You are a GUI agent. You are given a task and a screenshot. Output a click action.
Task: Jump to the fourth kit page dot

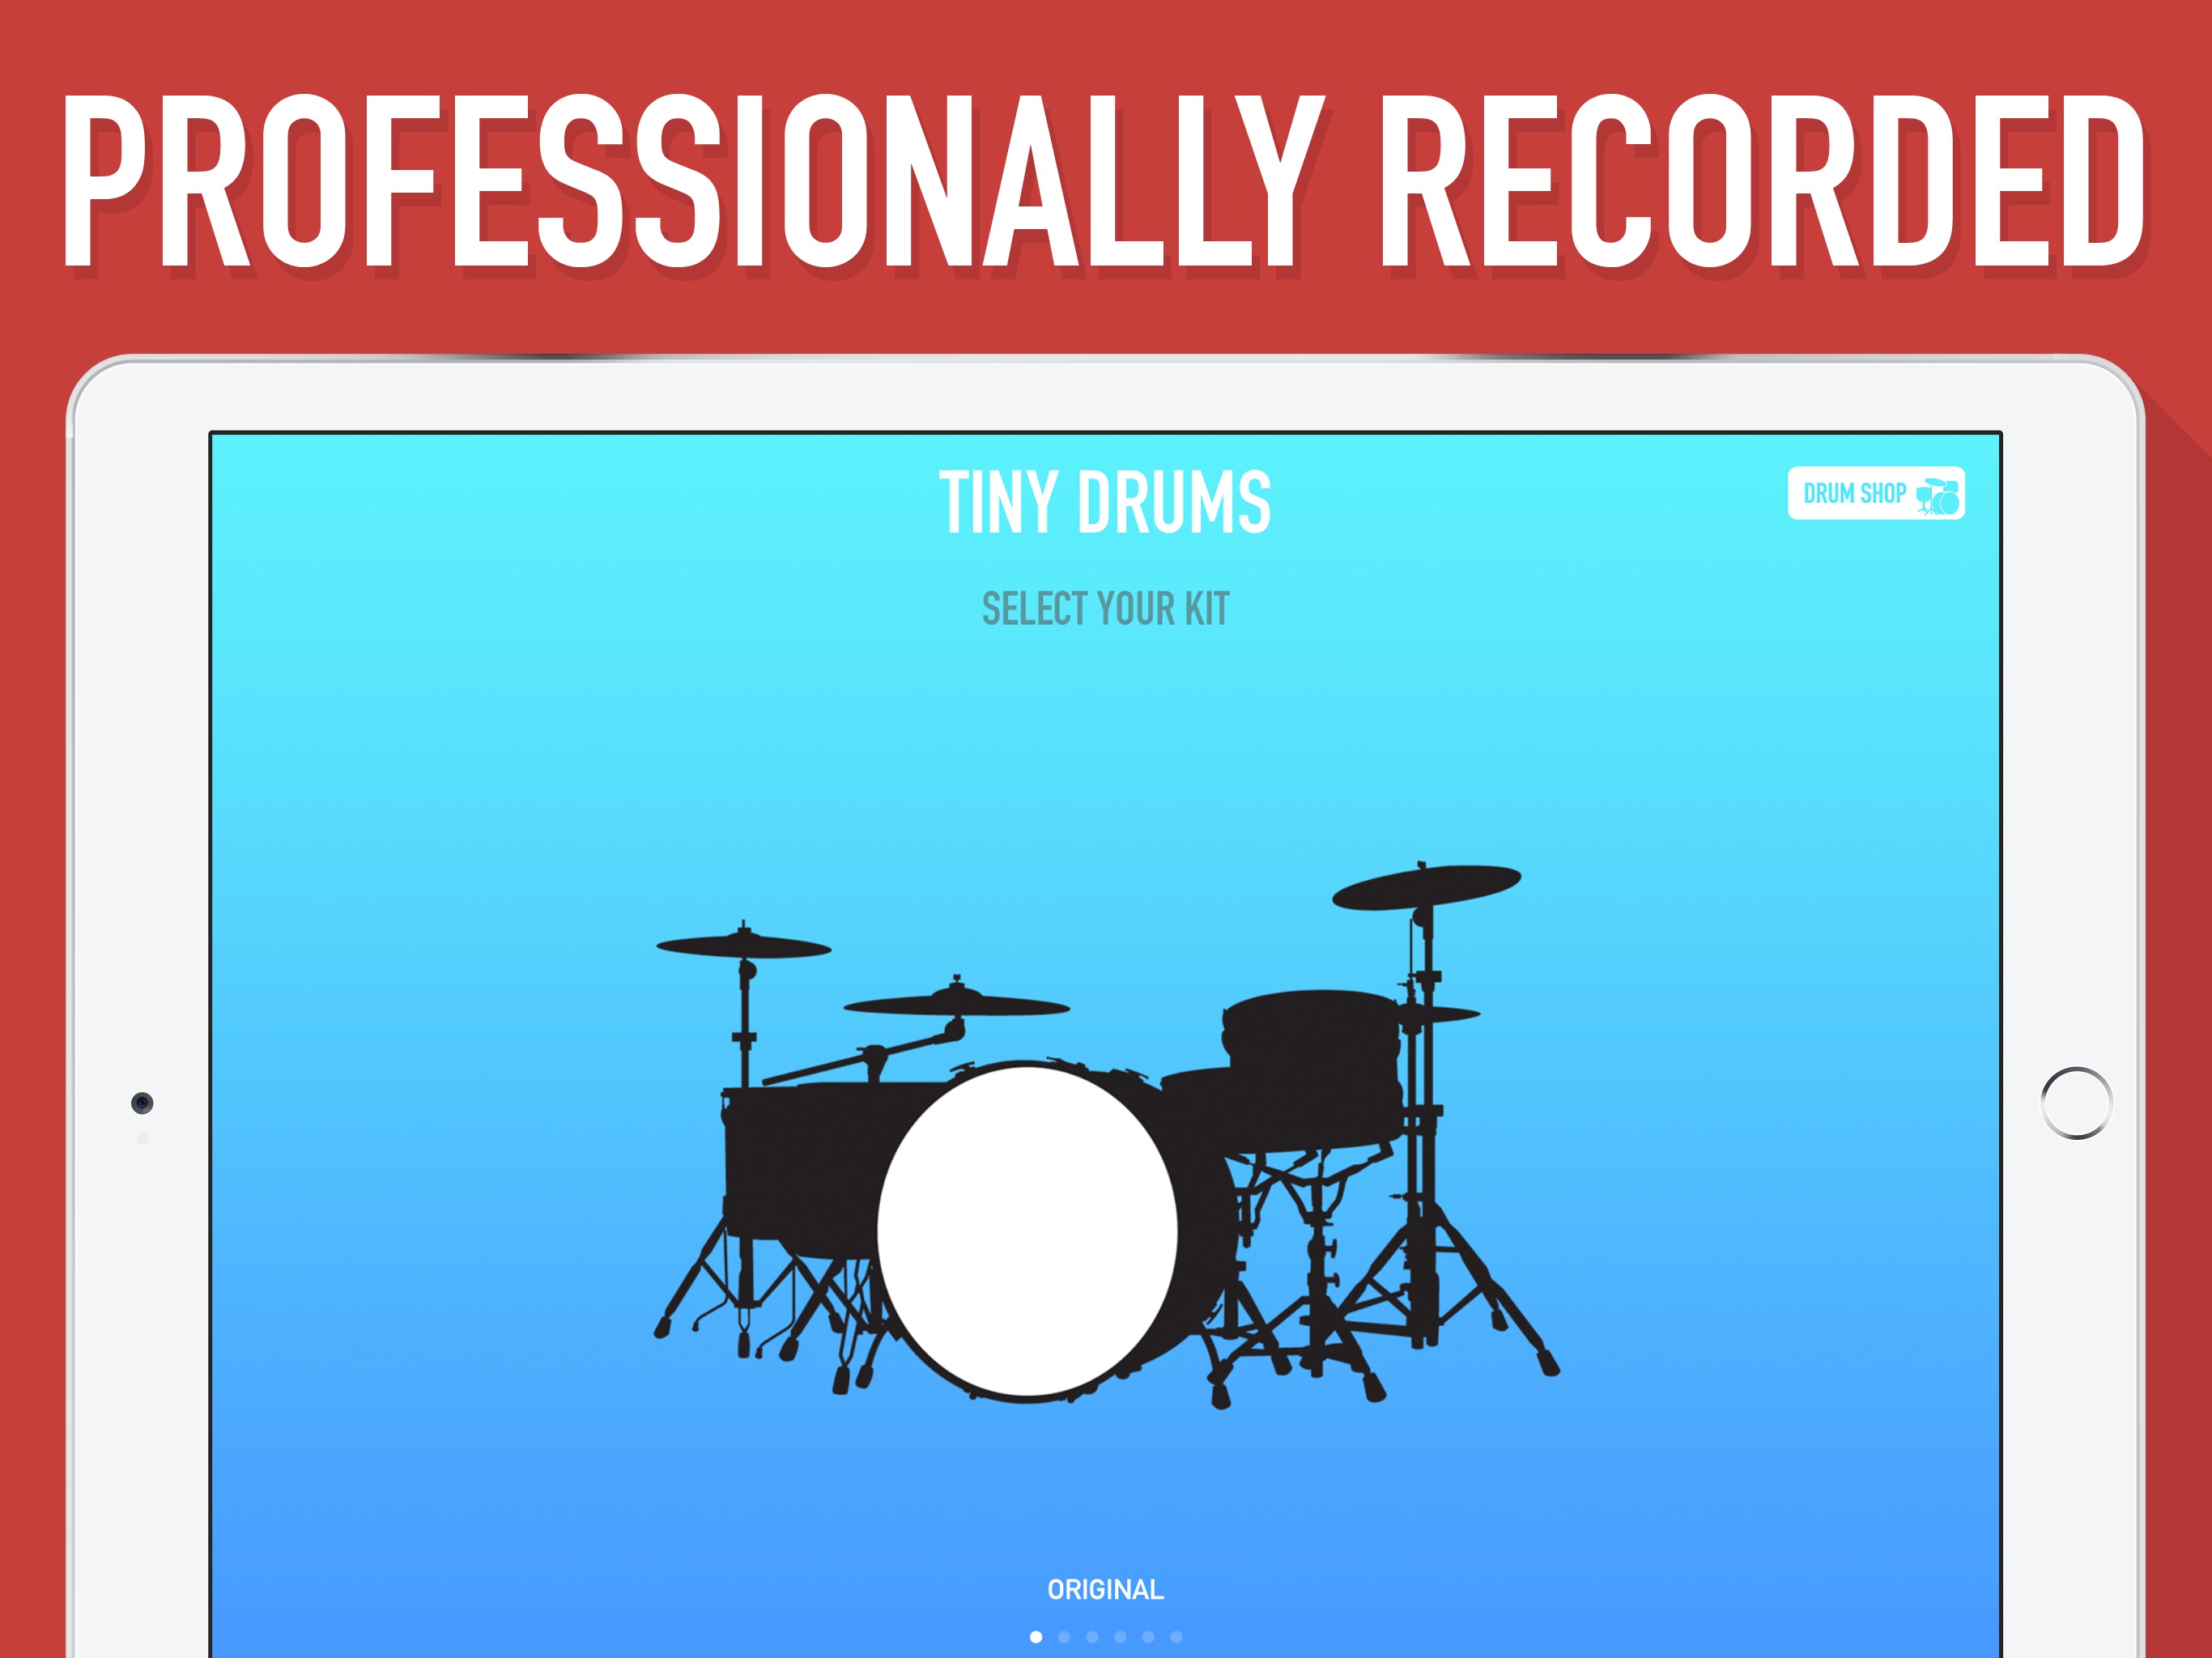pyautogui.click(x=1120, y=1637)
